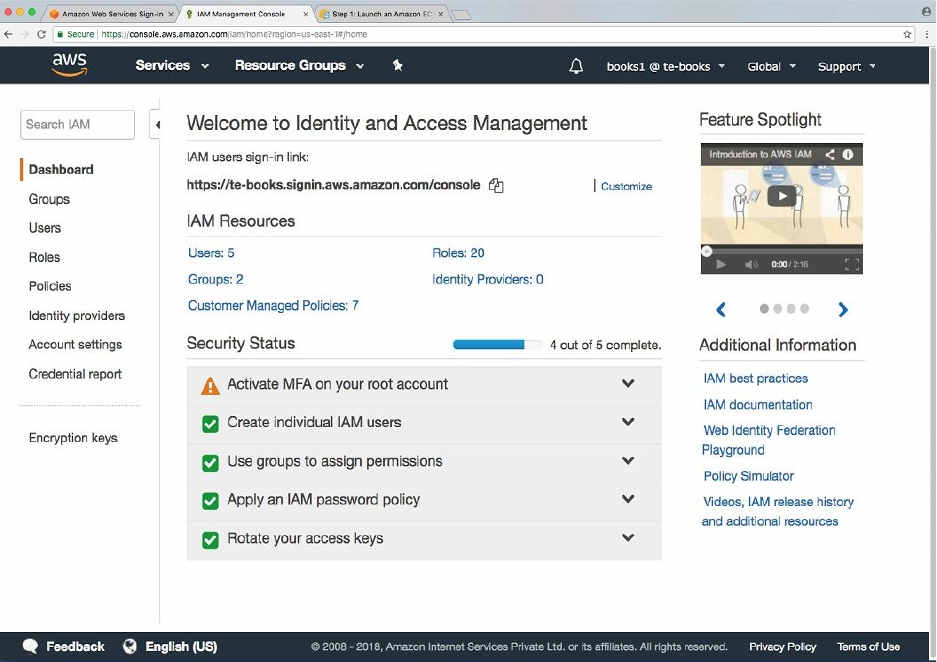Screen dimensions: 937x662
Task: Open the IAM best practices link
Action: click(x=755, y=379)
